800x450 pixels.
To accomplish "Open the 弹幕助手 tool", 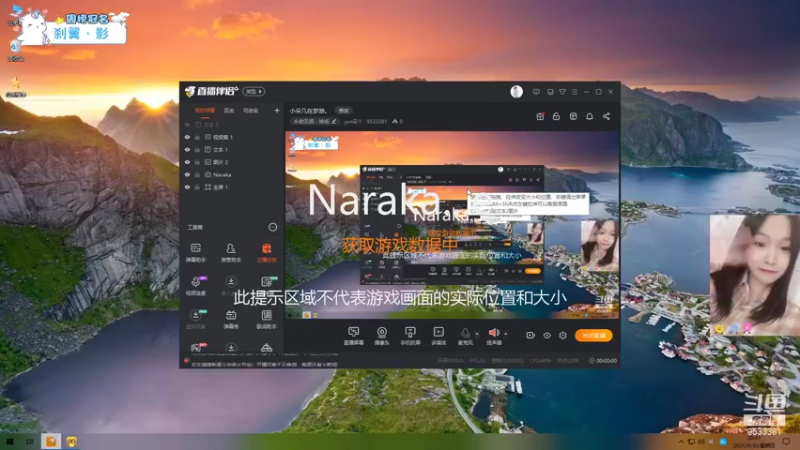I will (x=195, y=252).
